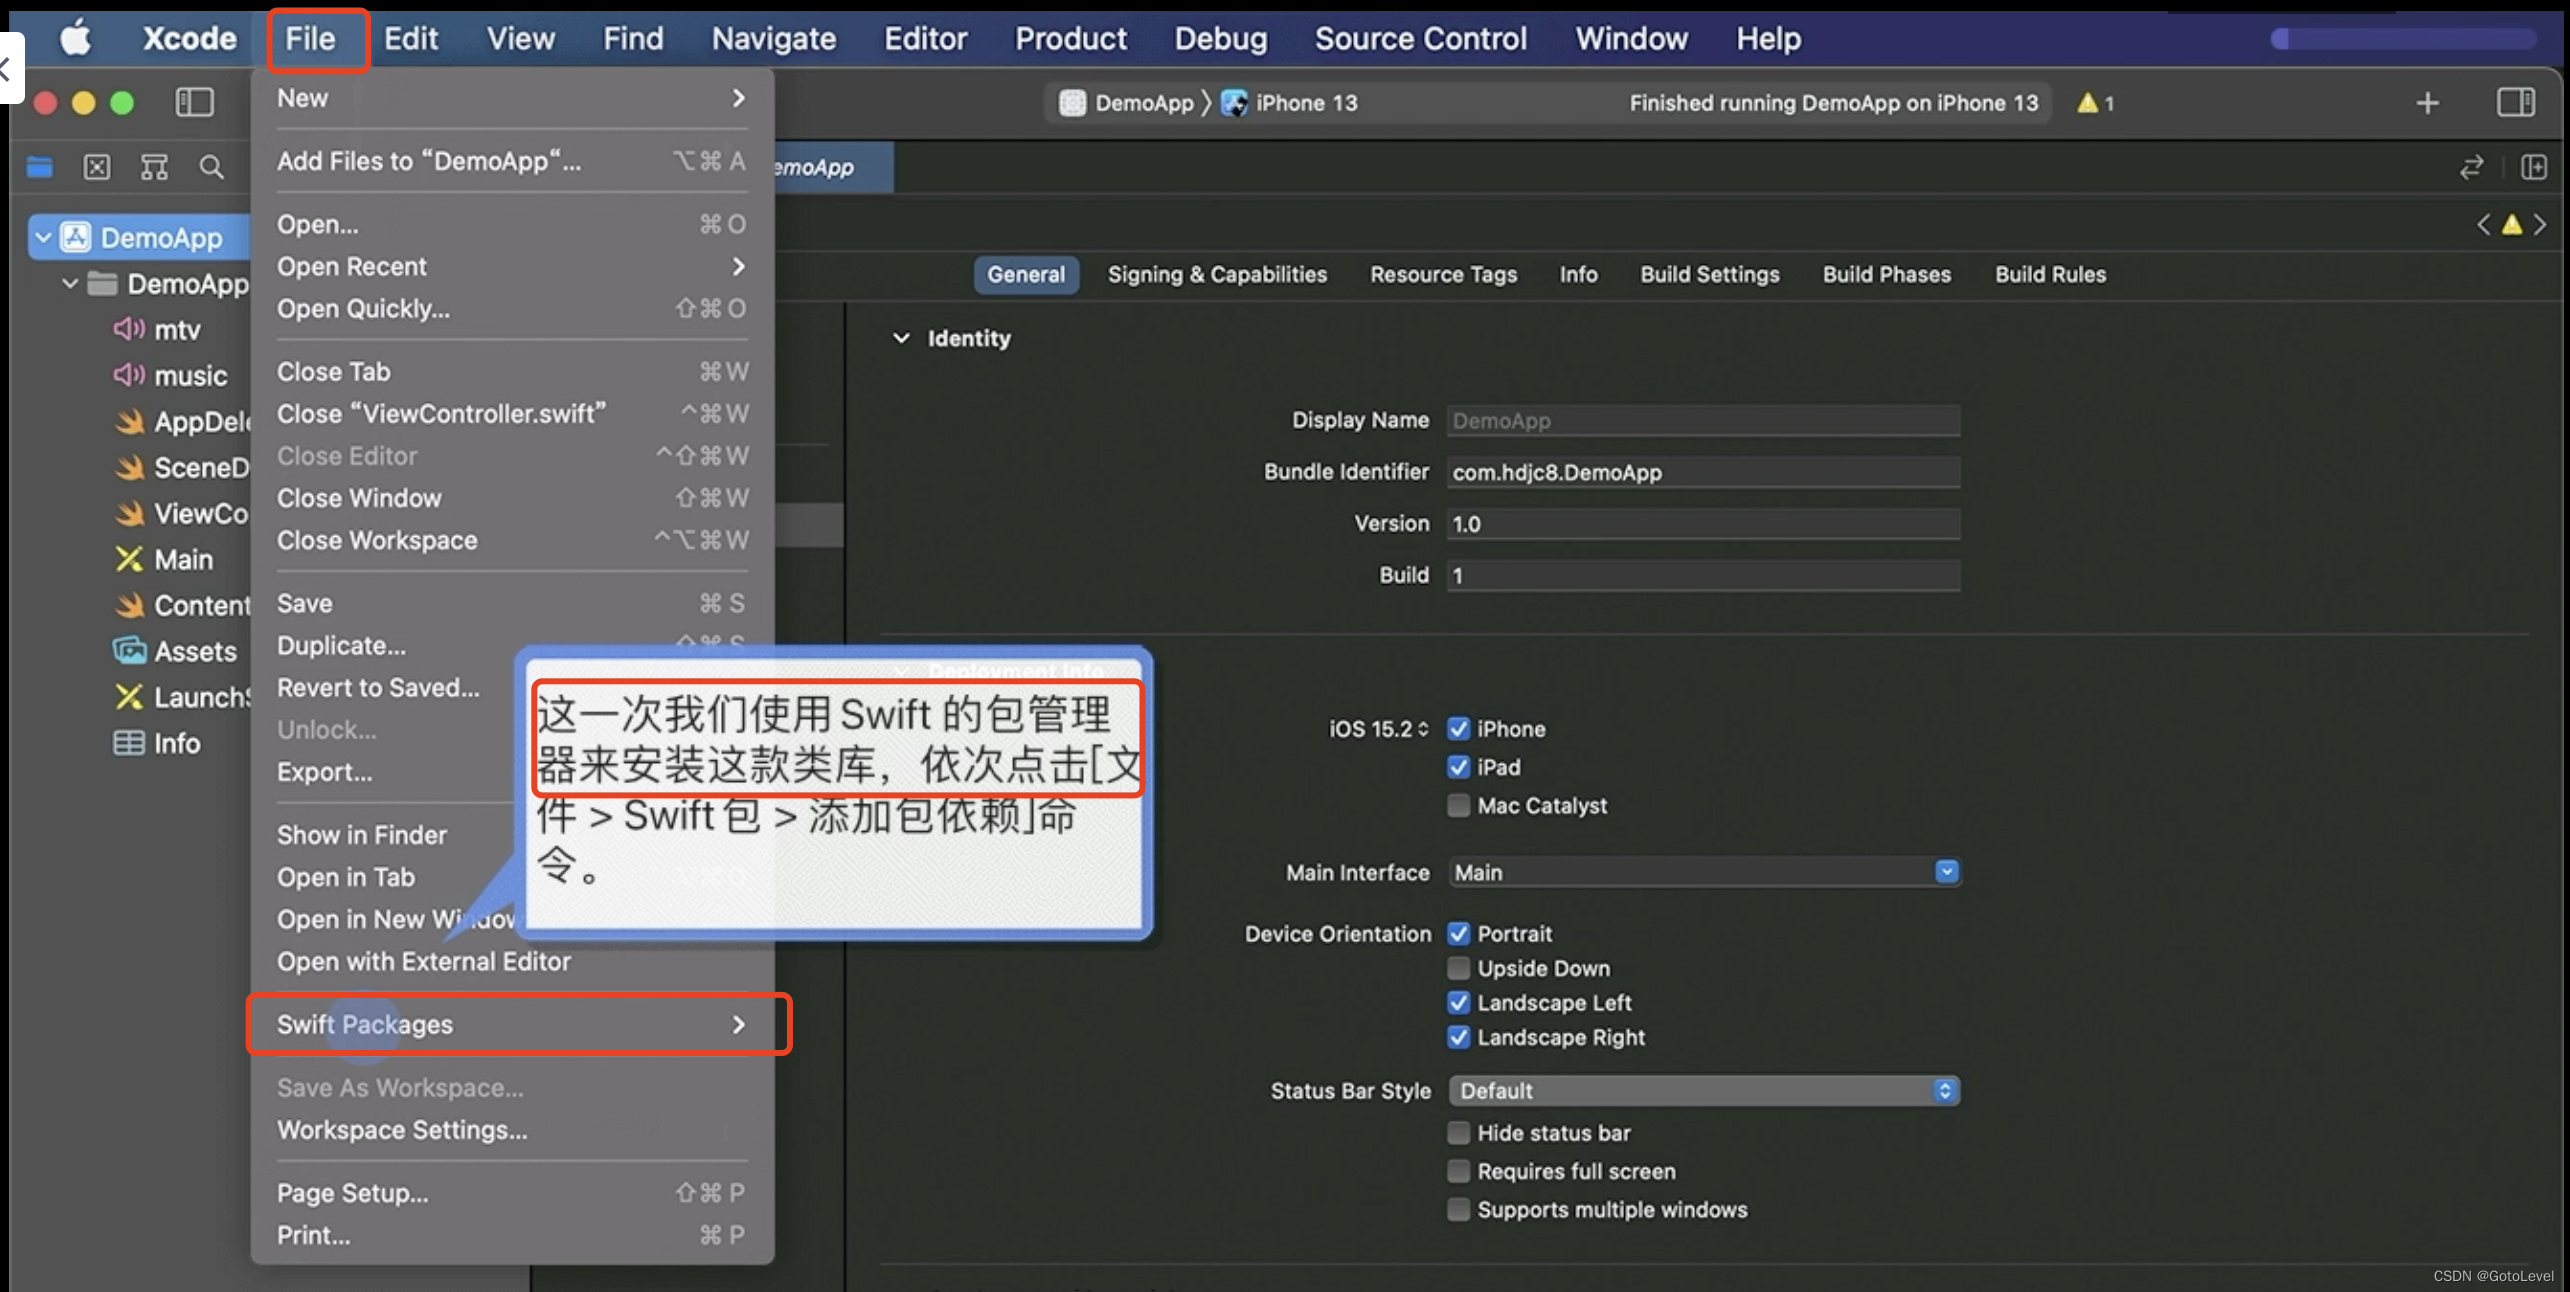Choose Add Files to DemoApp

512,161
